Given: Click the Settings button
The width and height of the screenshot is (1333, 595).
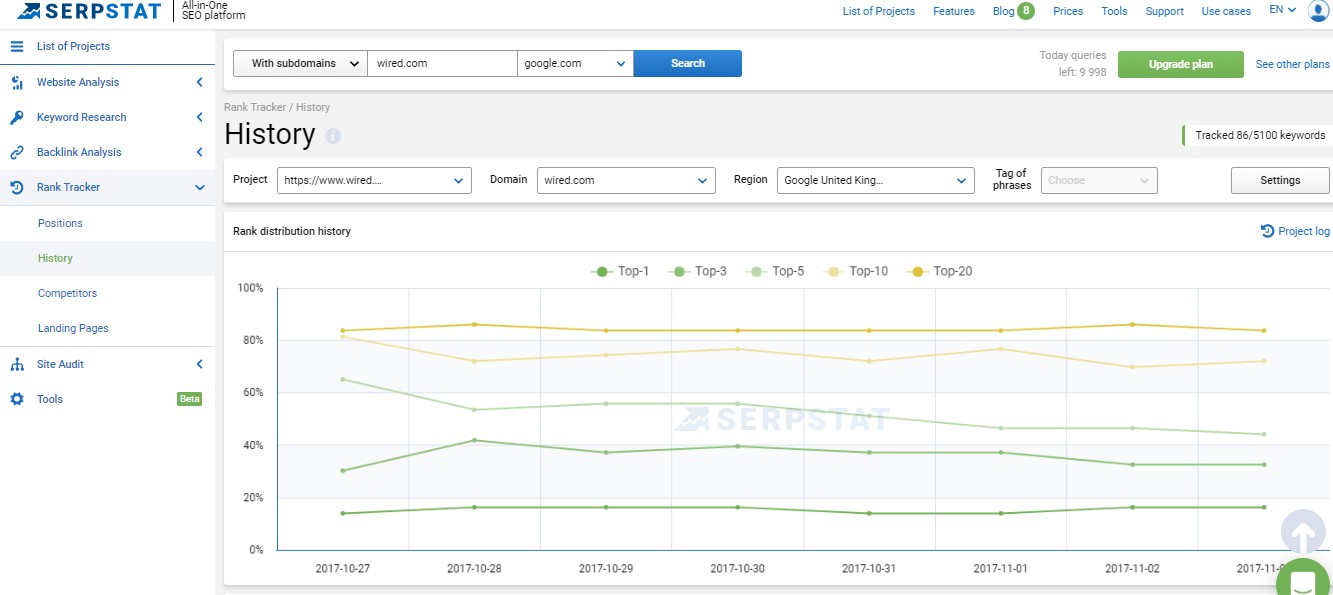Looking at the screenshot, I should point(1280,180).
